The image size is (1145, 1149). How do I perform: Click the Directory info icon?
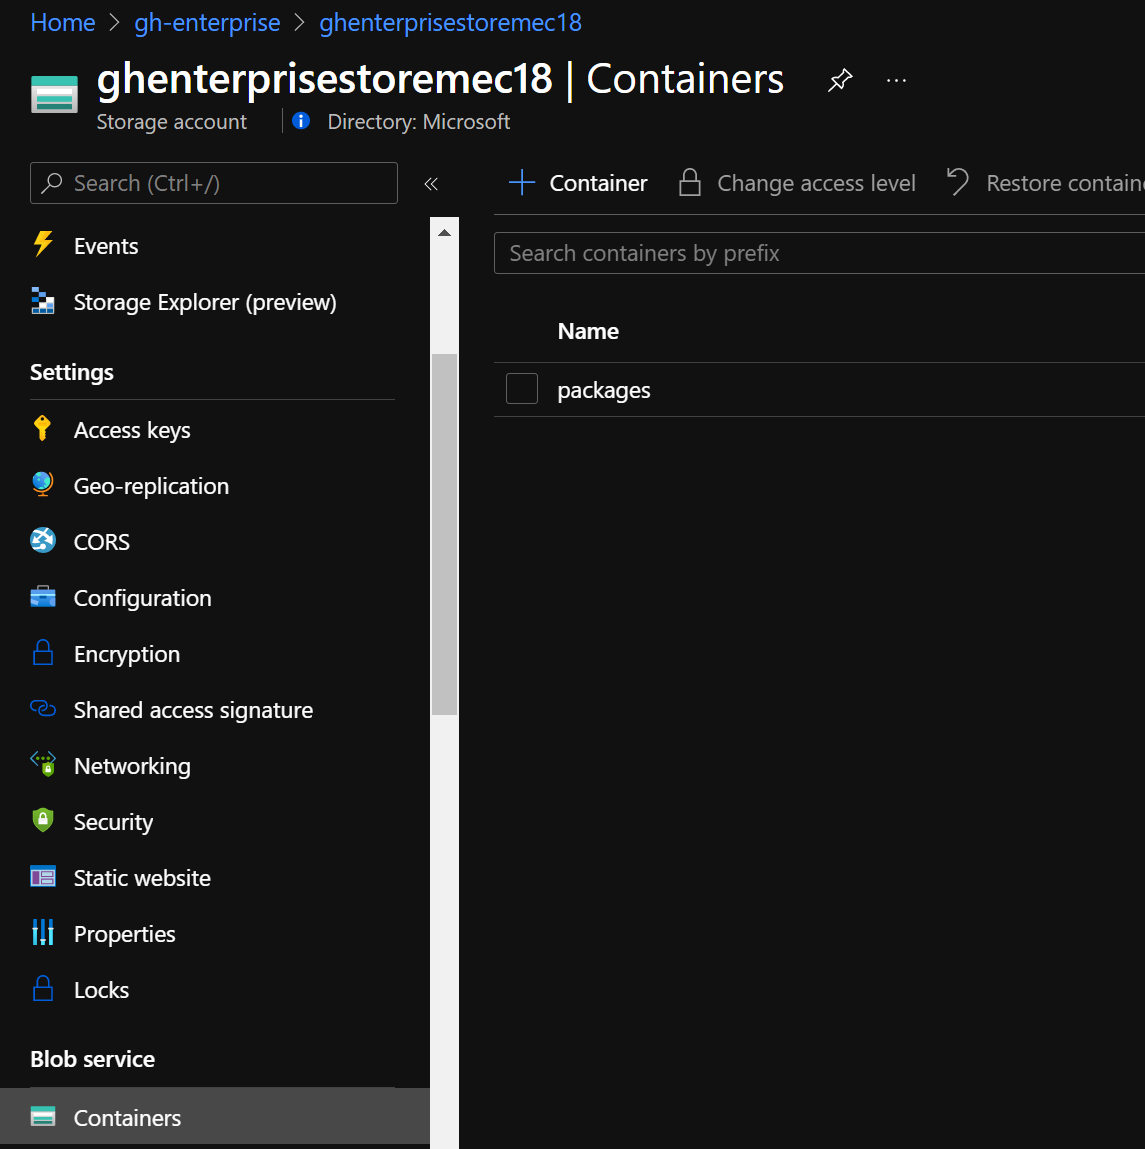click(x=300, y=121)
